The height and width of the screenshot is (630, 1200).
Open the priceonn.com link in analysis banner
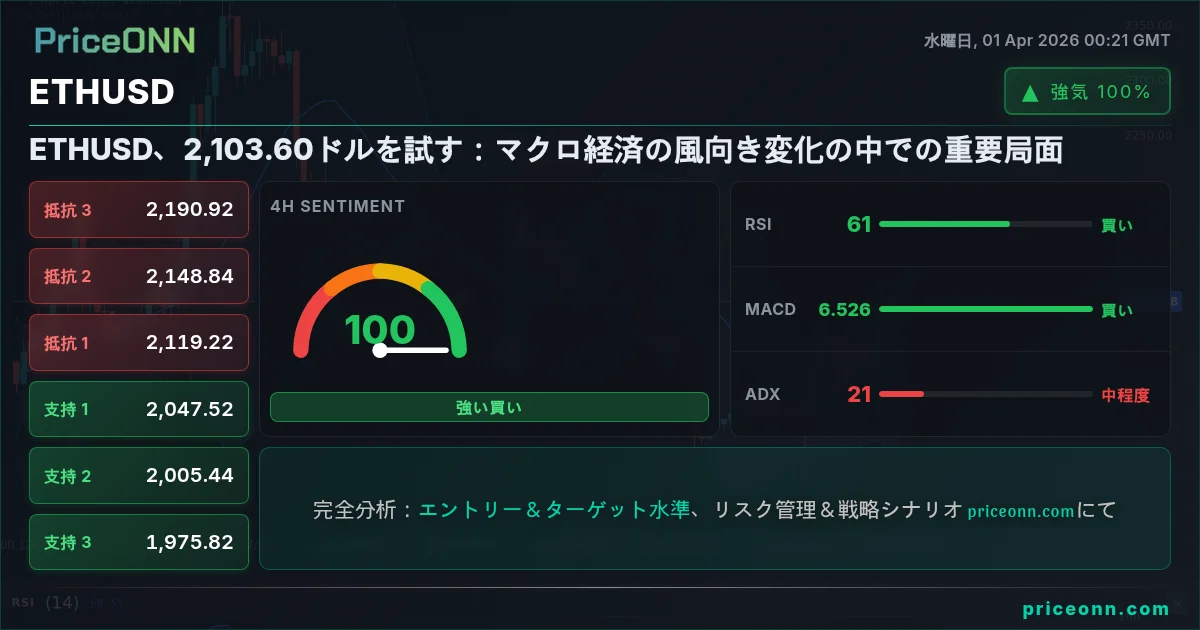coord(1021,511)
